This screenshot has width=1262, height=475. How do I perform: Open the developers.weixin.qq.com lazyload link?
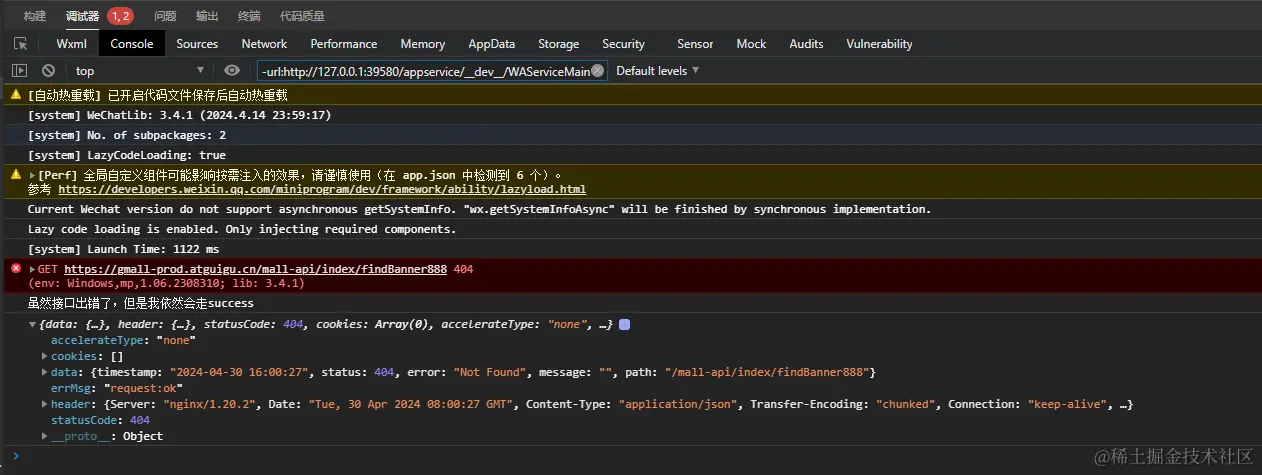tap(321, 189)
